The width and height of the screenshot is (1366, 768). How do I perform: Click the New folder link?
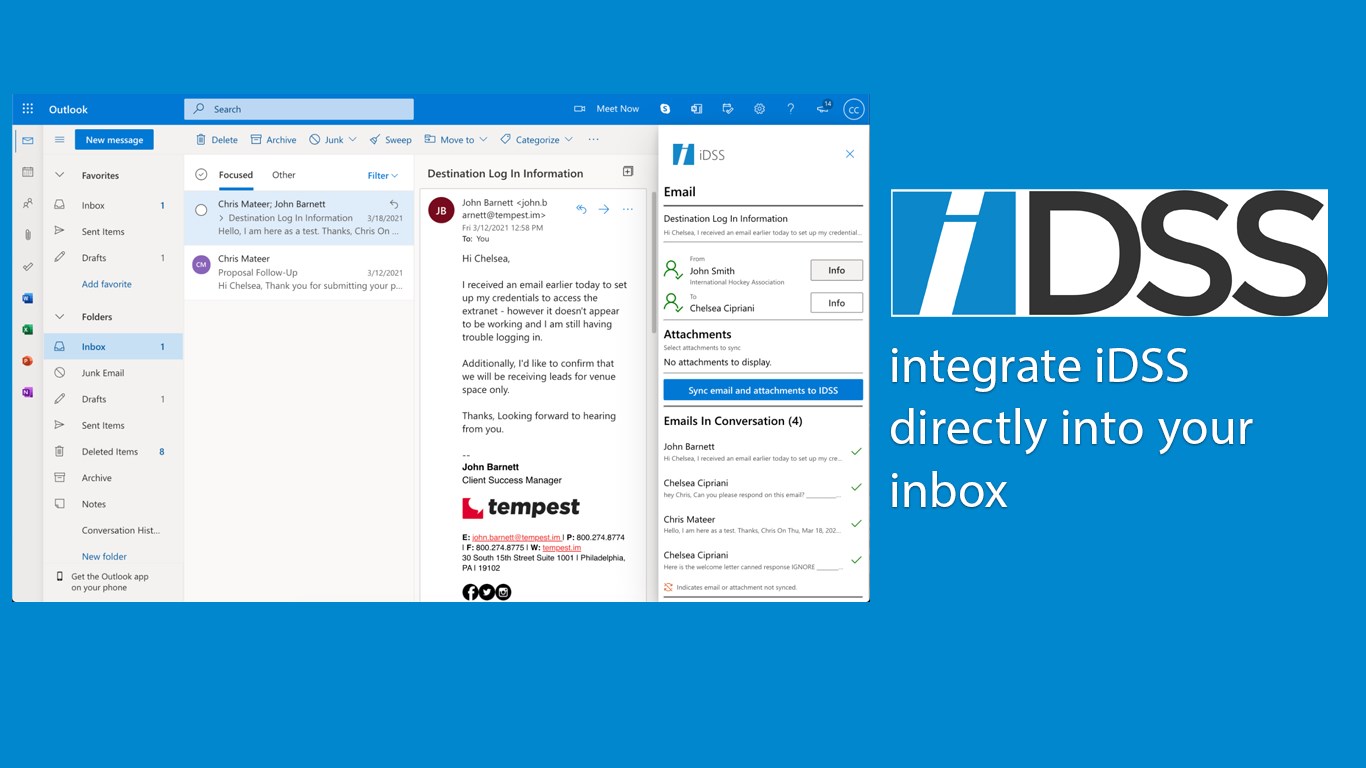click(x=104, y=556)
